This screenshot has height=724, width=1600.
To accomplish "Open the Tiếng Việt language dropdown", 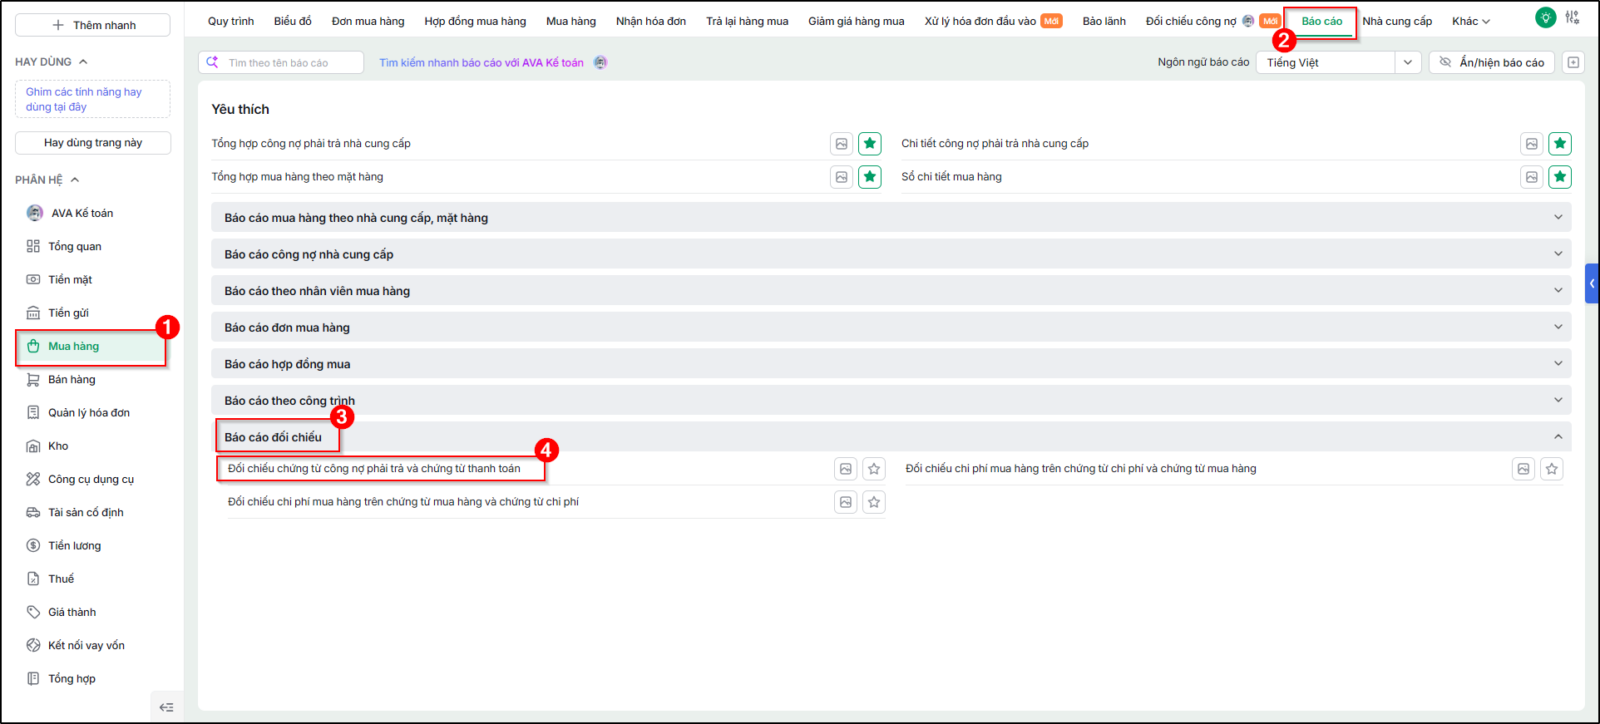I will tap(1338, 62).
